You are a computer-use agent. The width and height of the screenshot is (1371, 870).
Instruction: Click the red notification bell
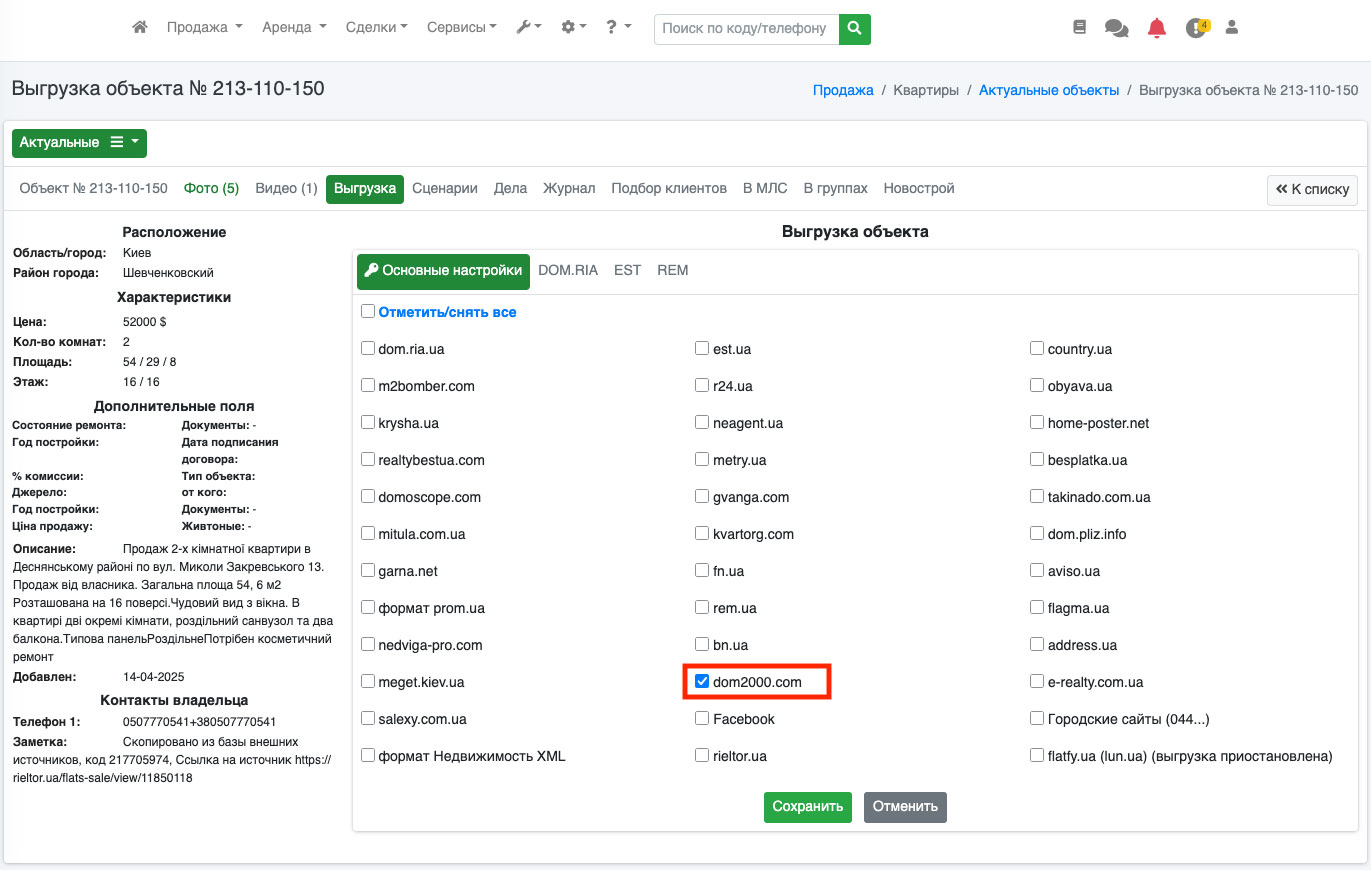[1156, 28]
